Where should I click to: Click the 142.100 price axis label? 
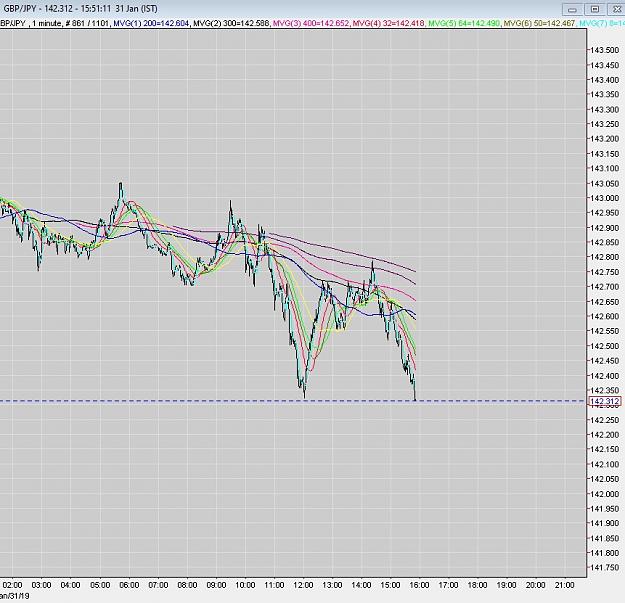pyautogui.click(x=605, y=464)
